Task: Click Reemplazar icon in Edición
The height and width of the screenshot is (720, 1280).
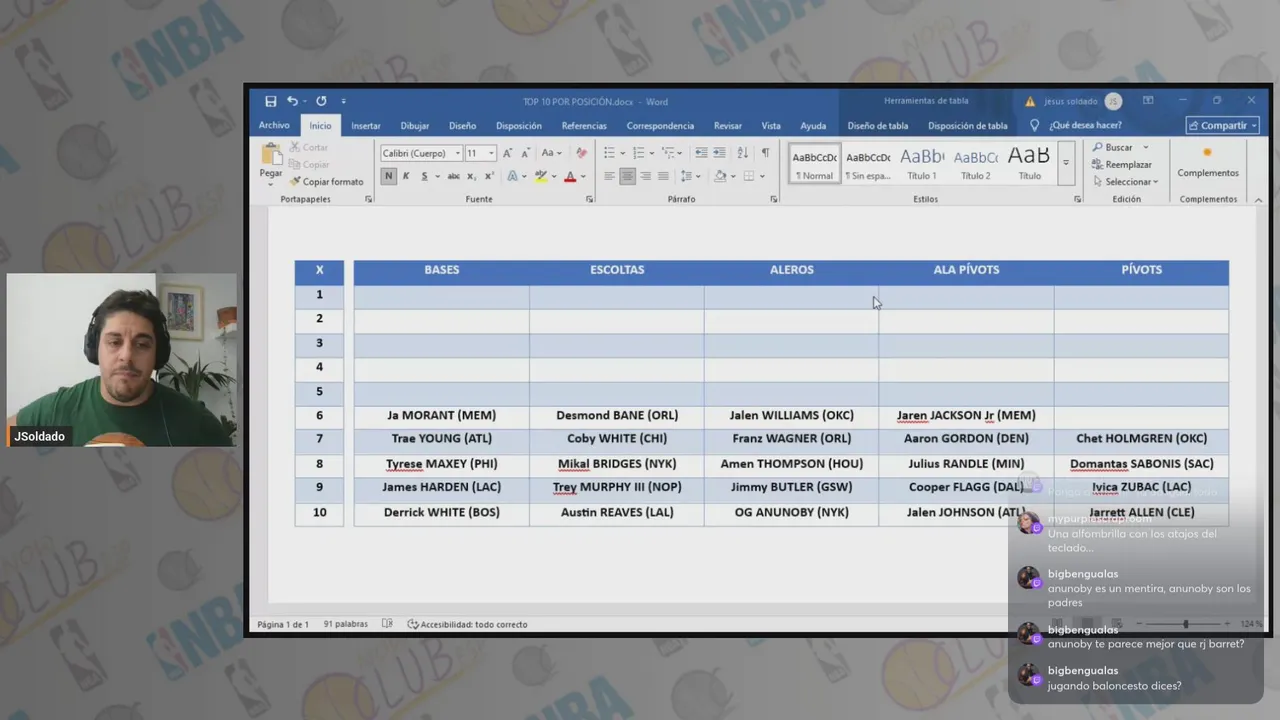Action: tap(1098, 164)
